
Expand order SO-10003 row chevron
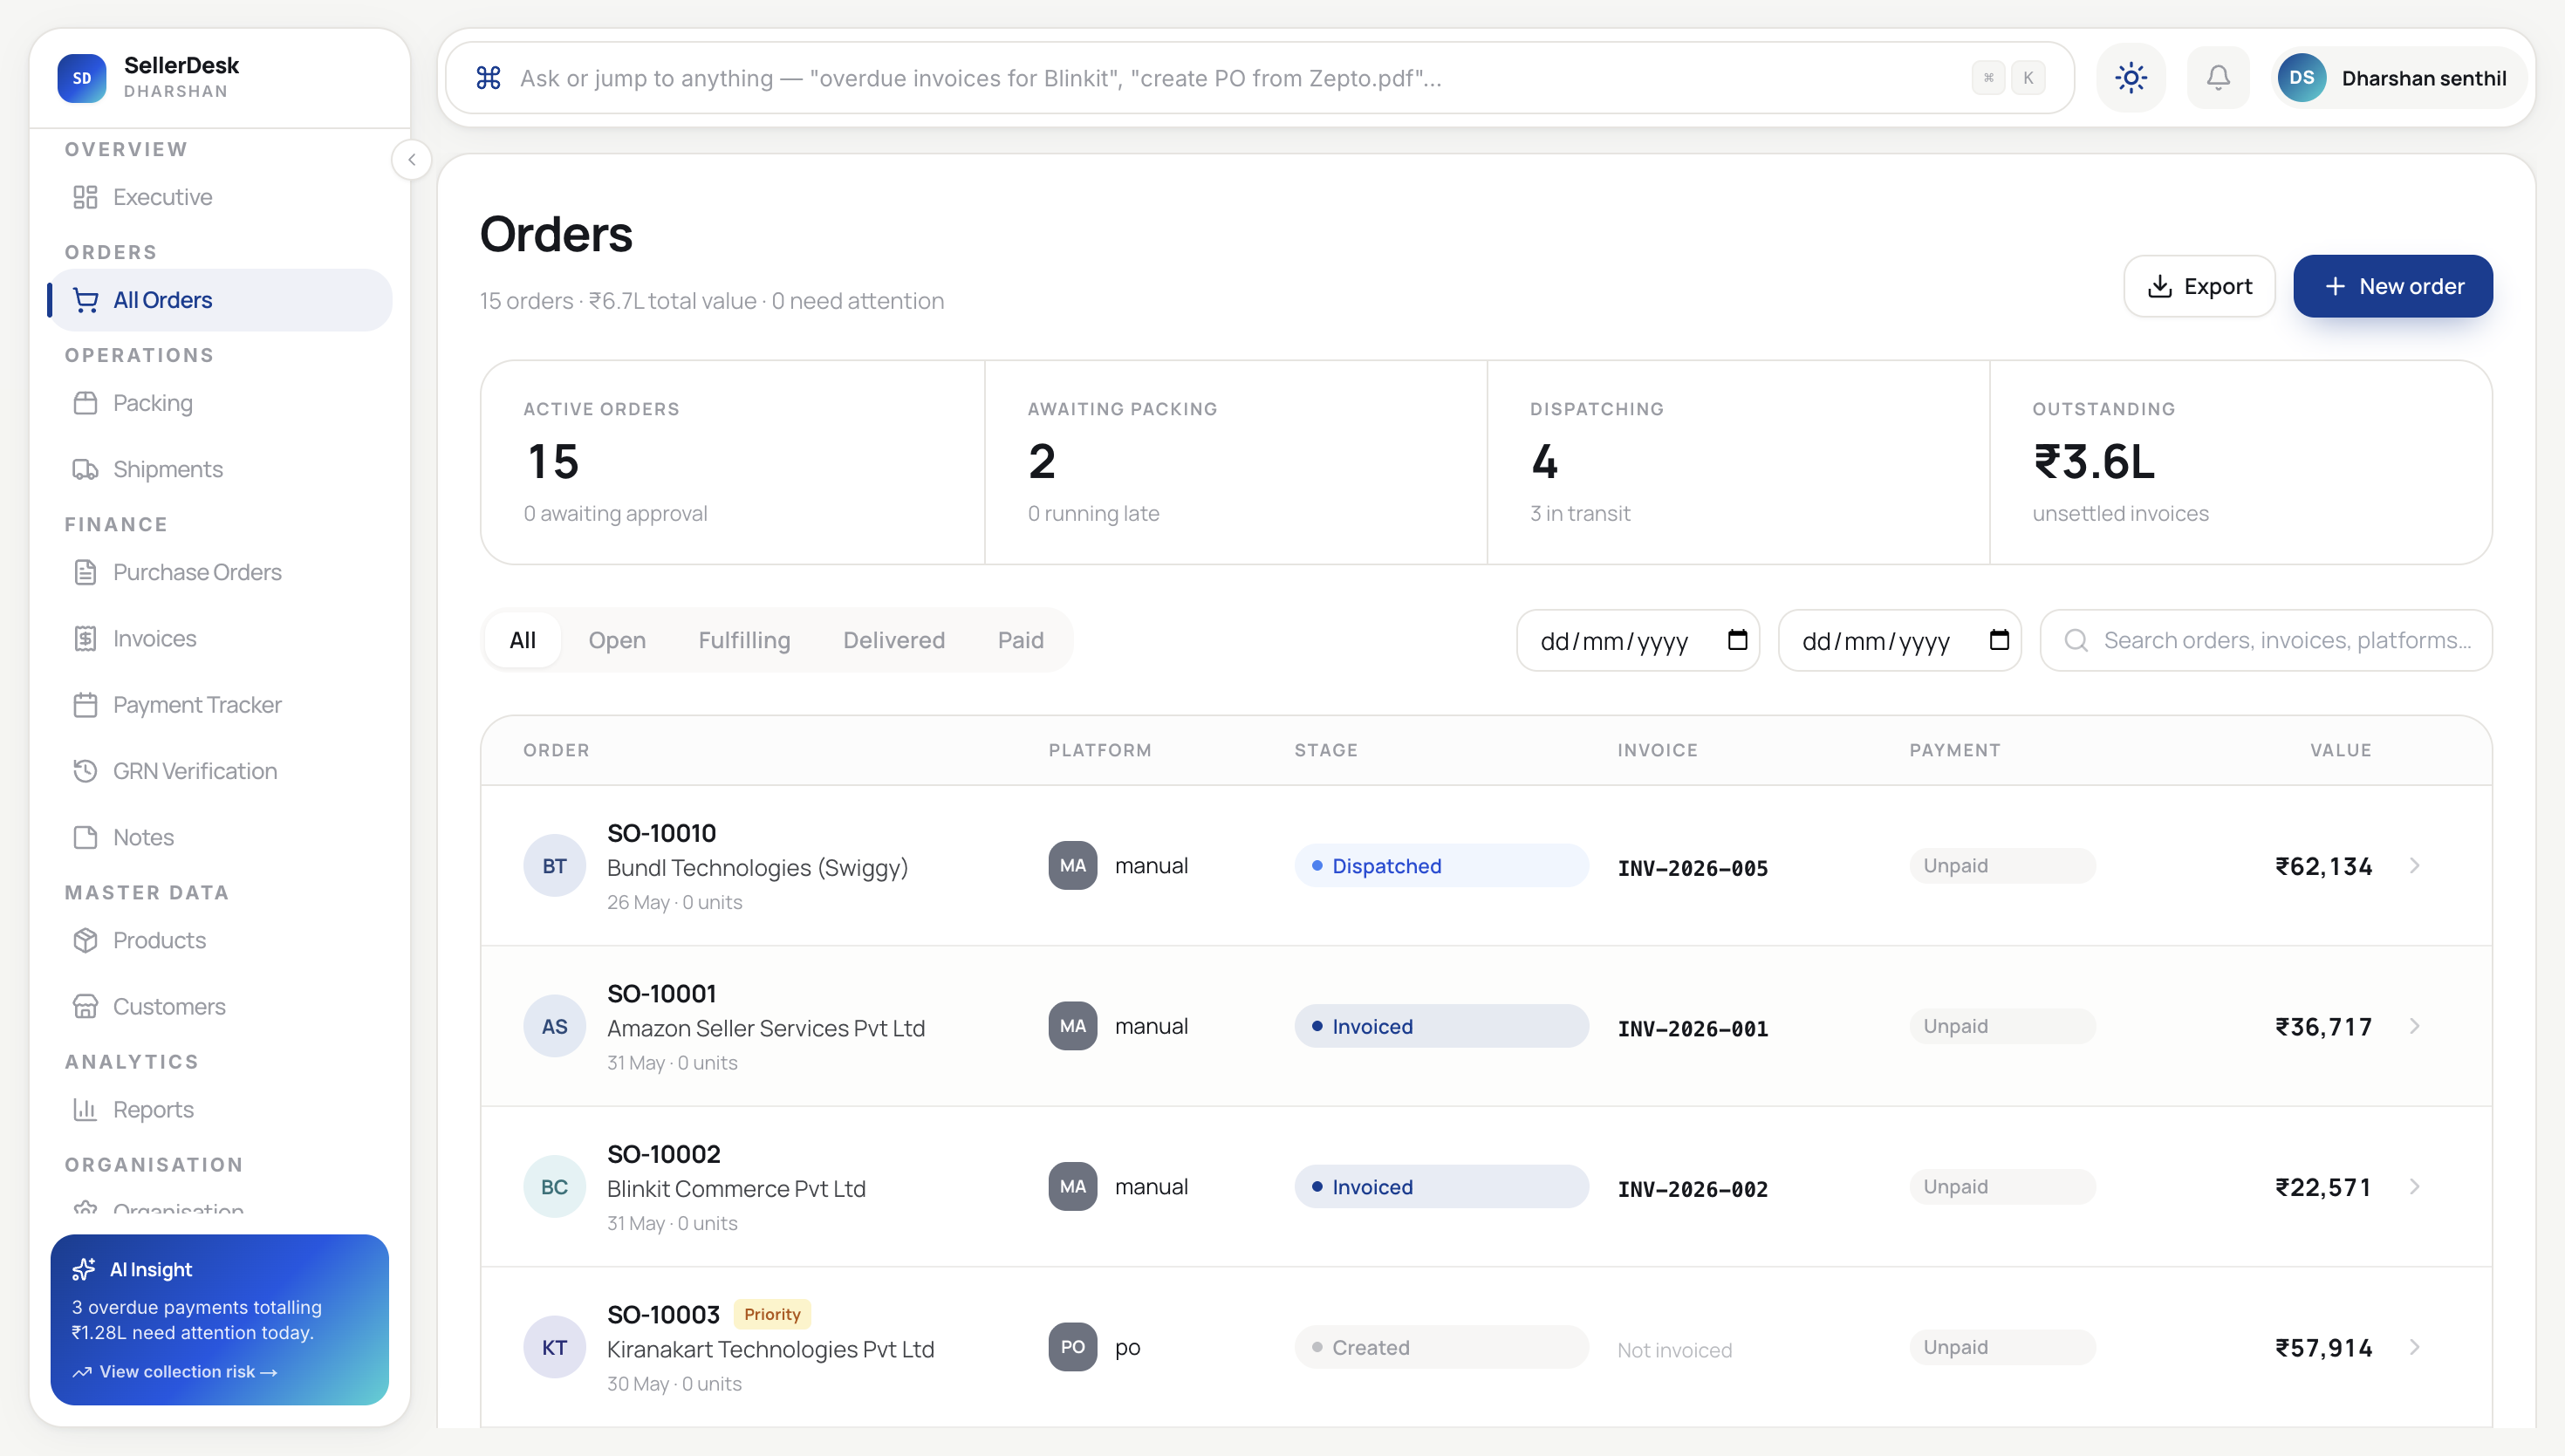[x=2414, y=1347]
